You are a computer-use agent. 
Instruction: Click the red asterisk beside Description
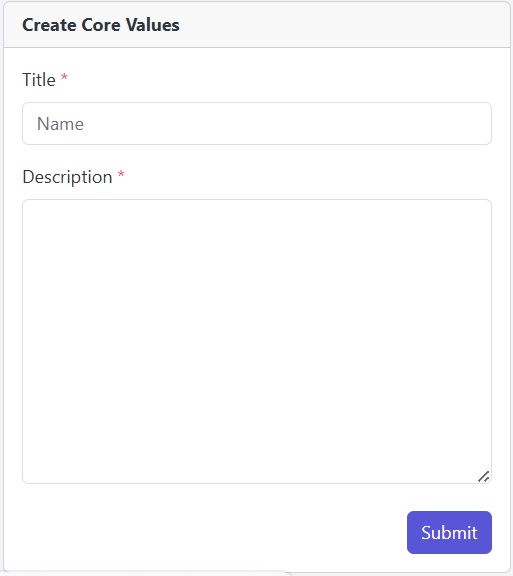(121, 174)
